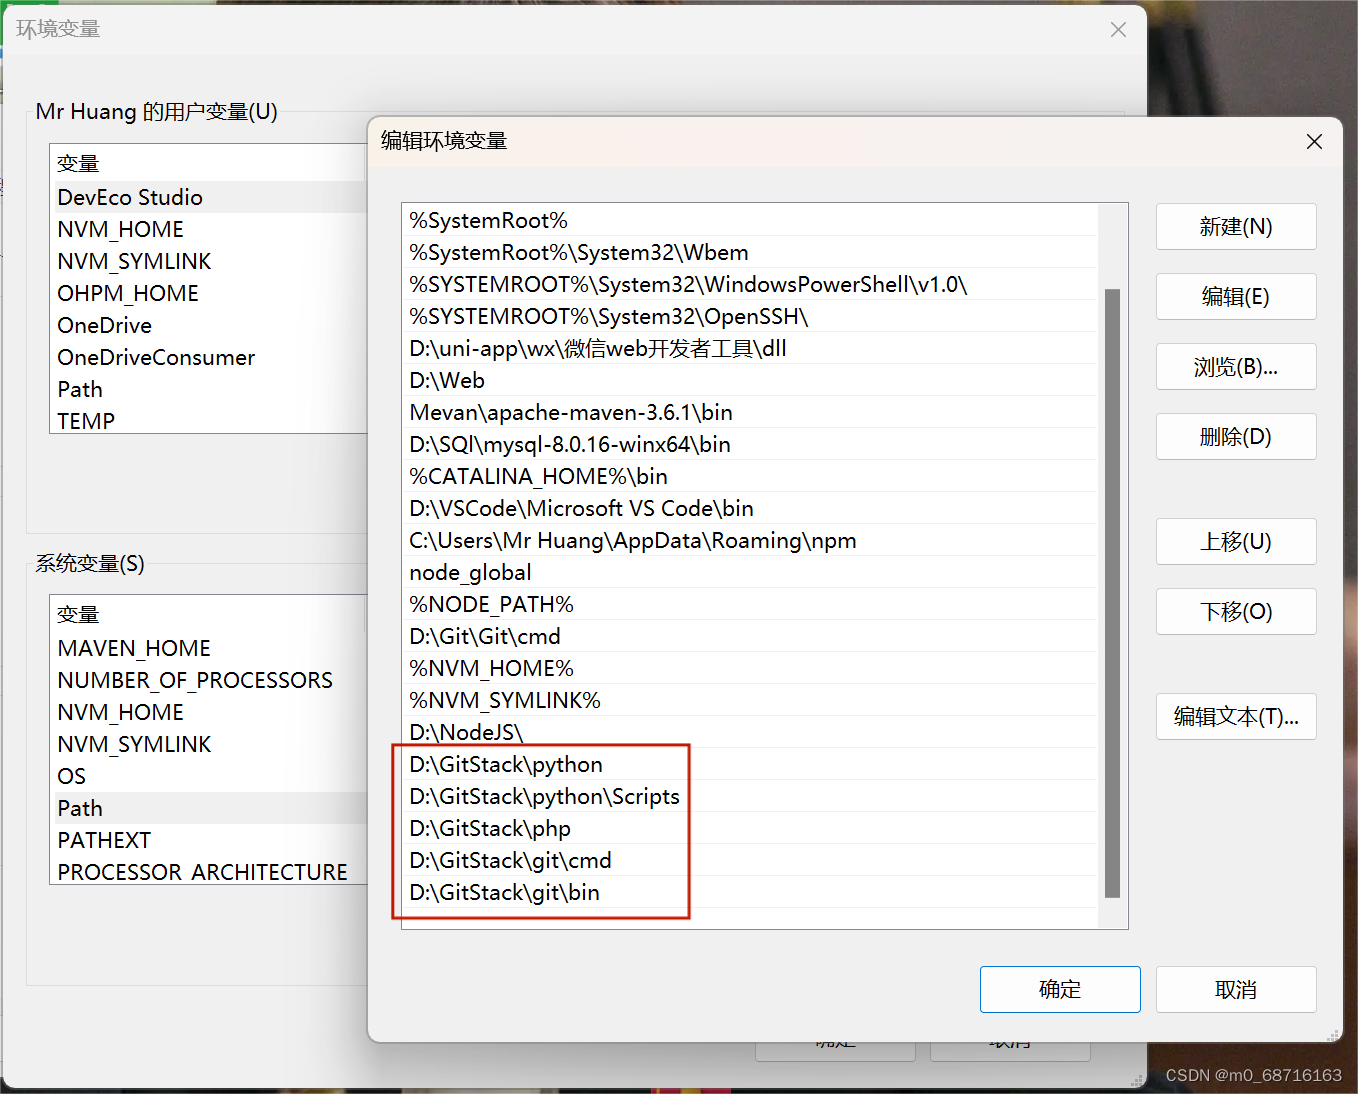Viewport: 1358px width, 1094px height.
Task: Select the D:\GitStack\git\bin entry
Action: 749,893
